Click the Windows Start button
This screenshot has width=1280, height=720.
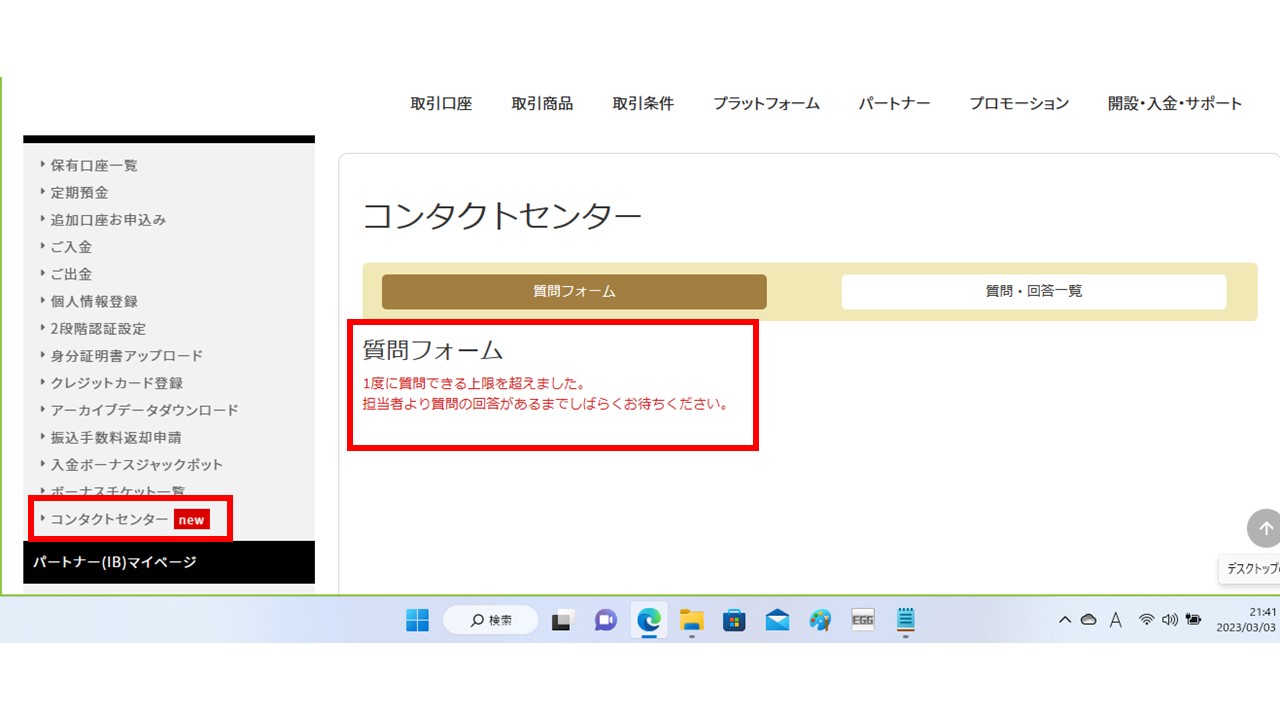click(417, 620)
